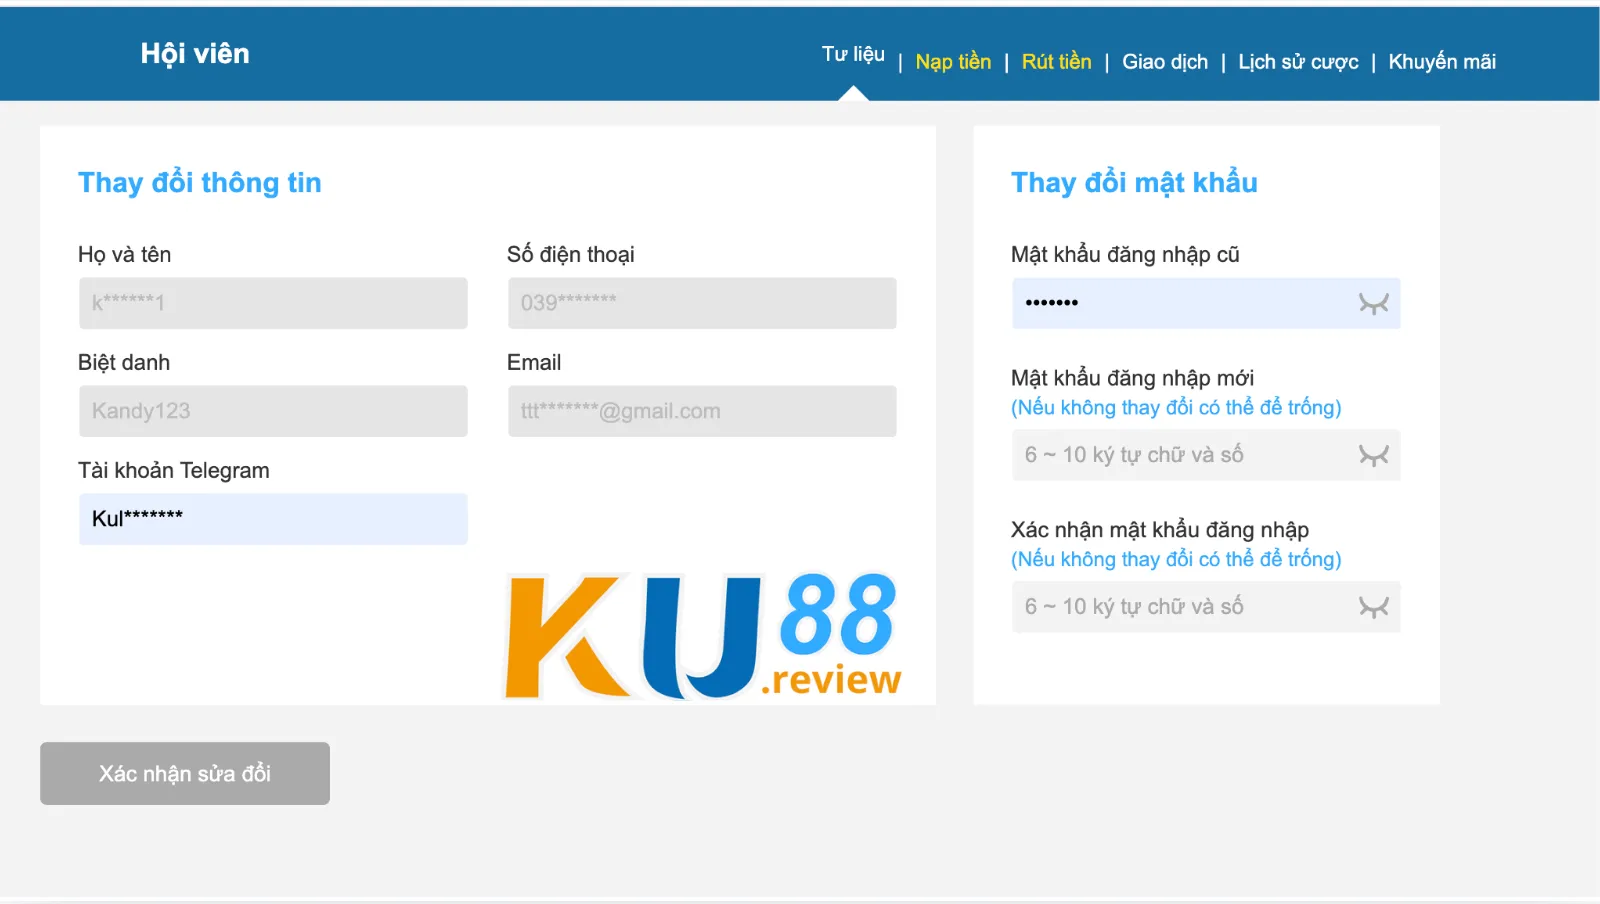This screenshot has height=904, width=1600.
Task: Click the Số điện thoại field
Action: [x=702, y=303]
